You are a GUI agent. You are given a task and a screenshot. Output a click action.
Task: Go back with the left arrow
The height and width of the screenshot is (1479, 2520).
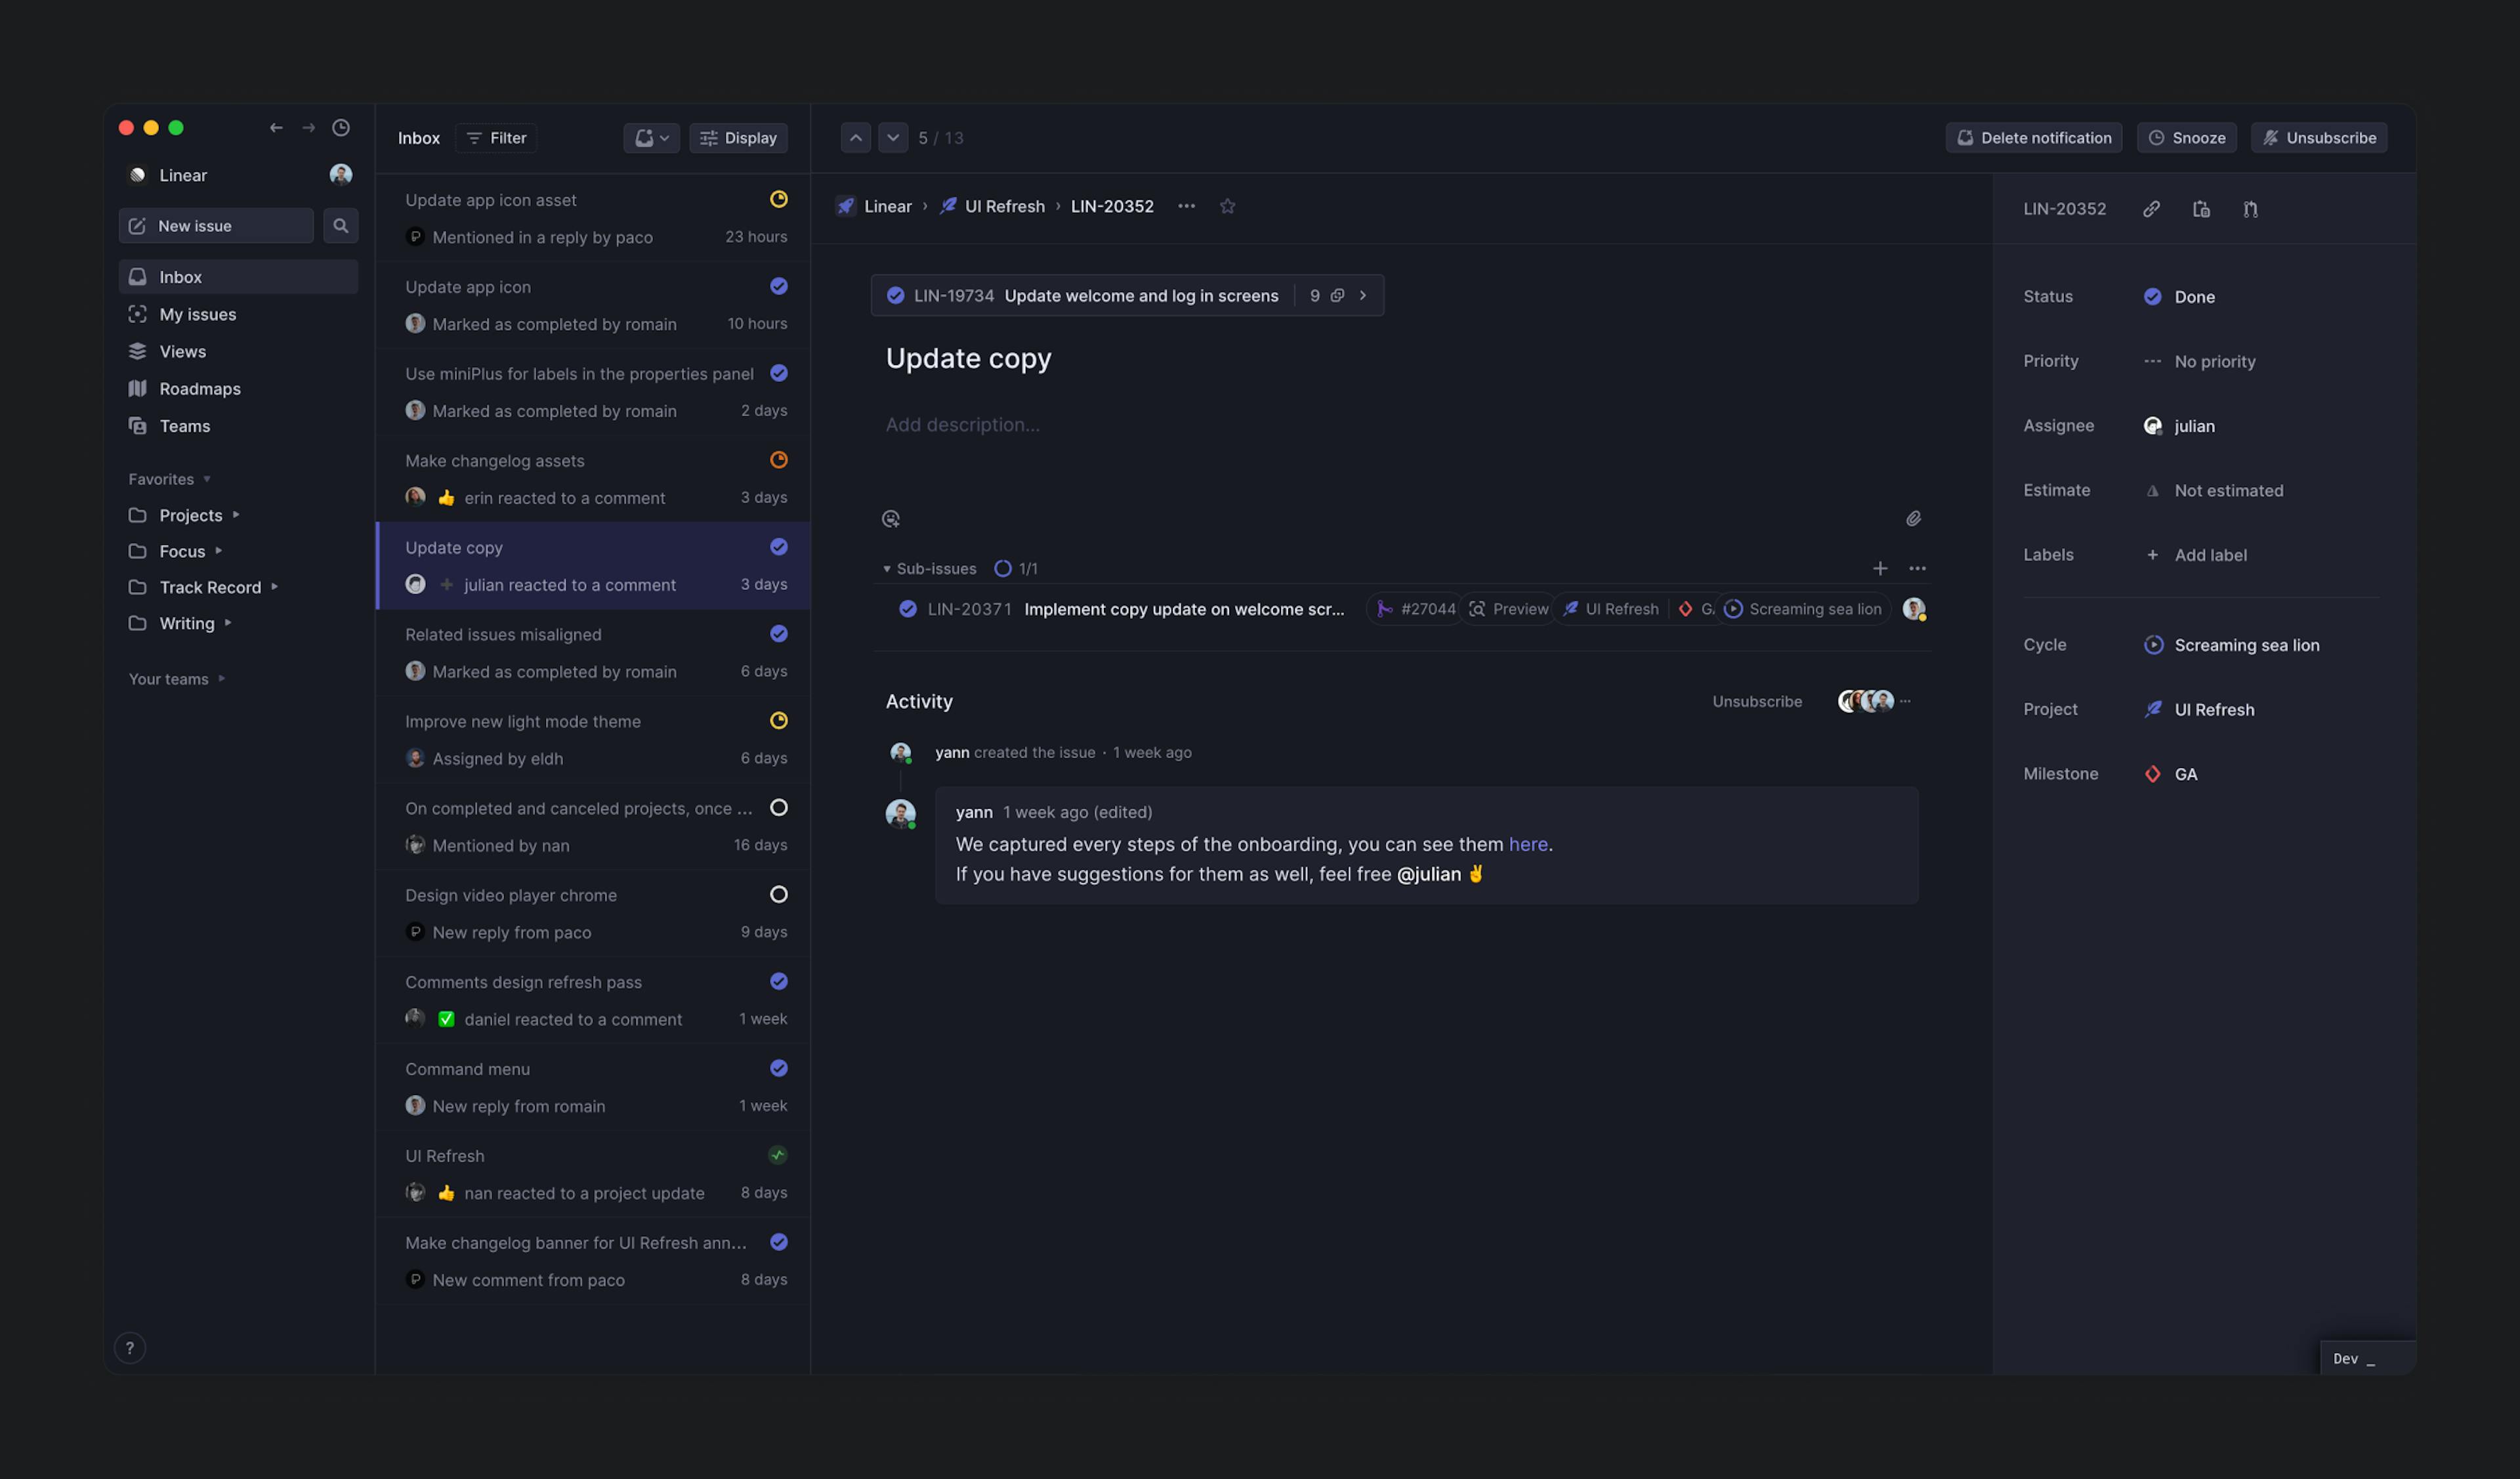[276, 127]
